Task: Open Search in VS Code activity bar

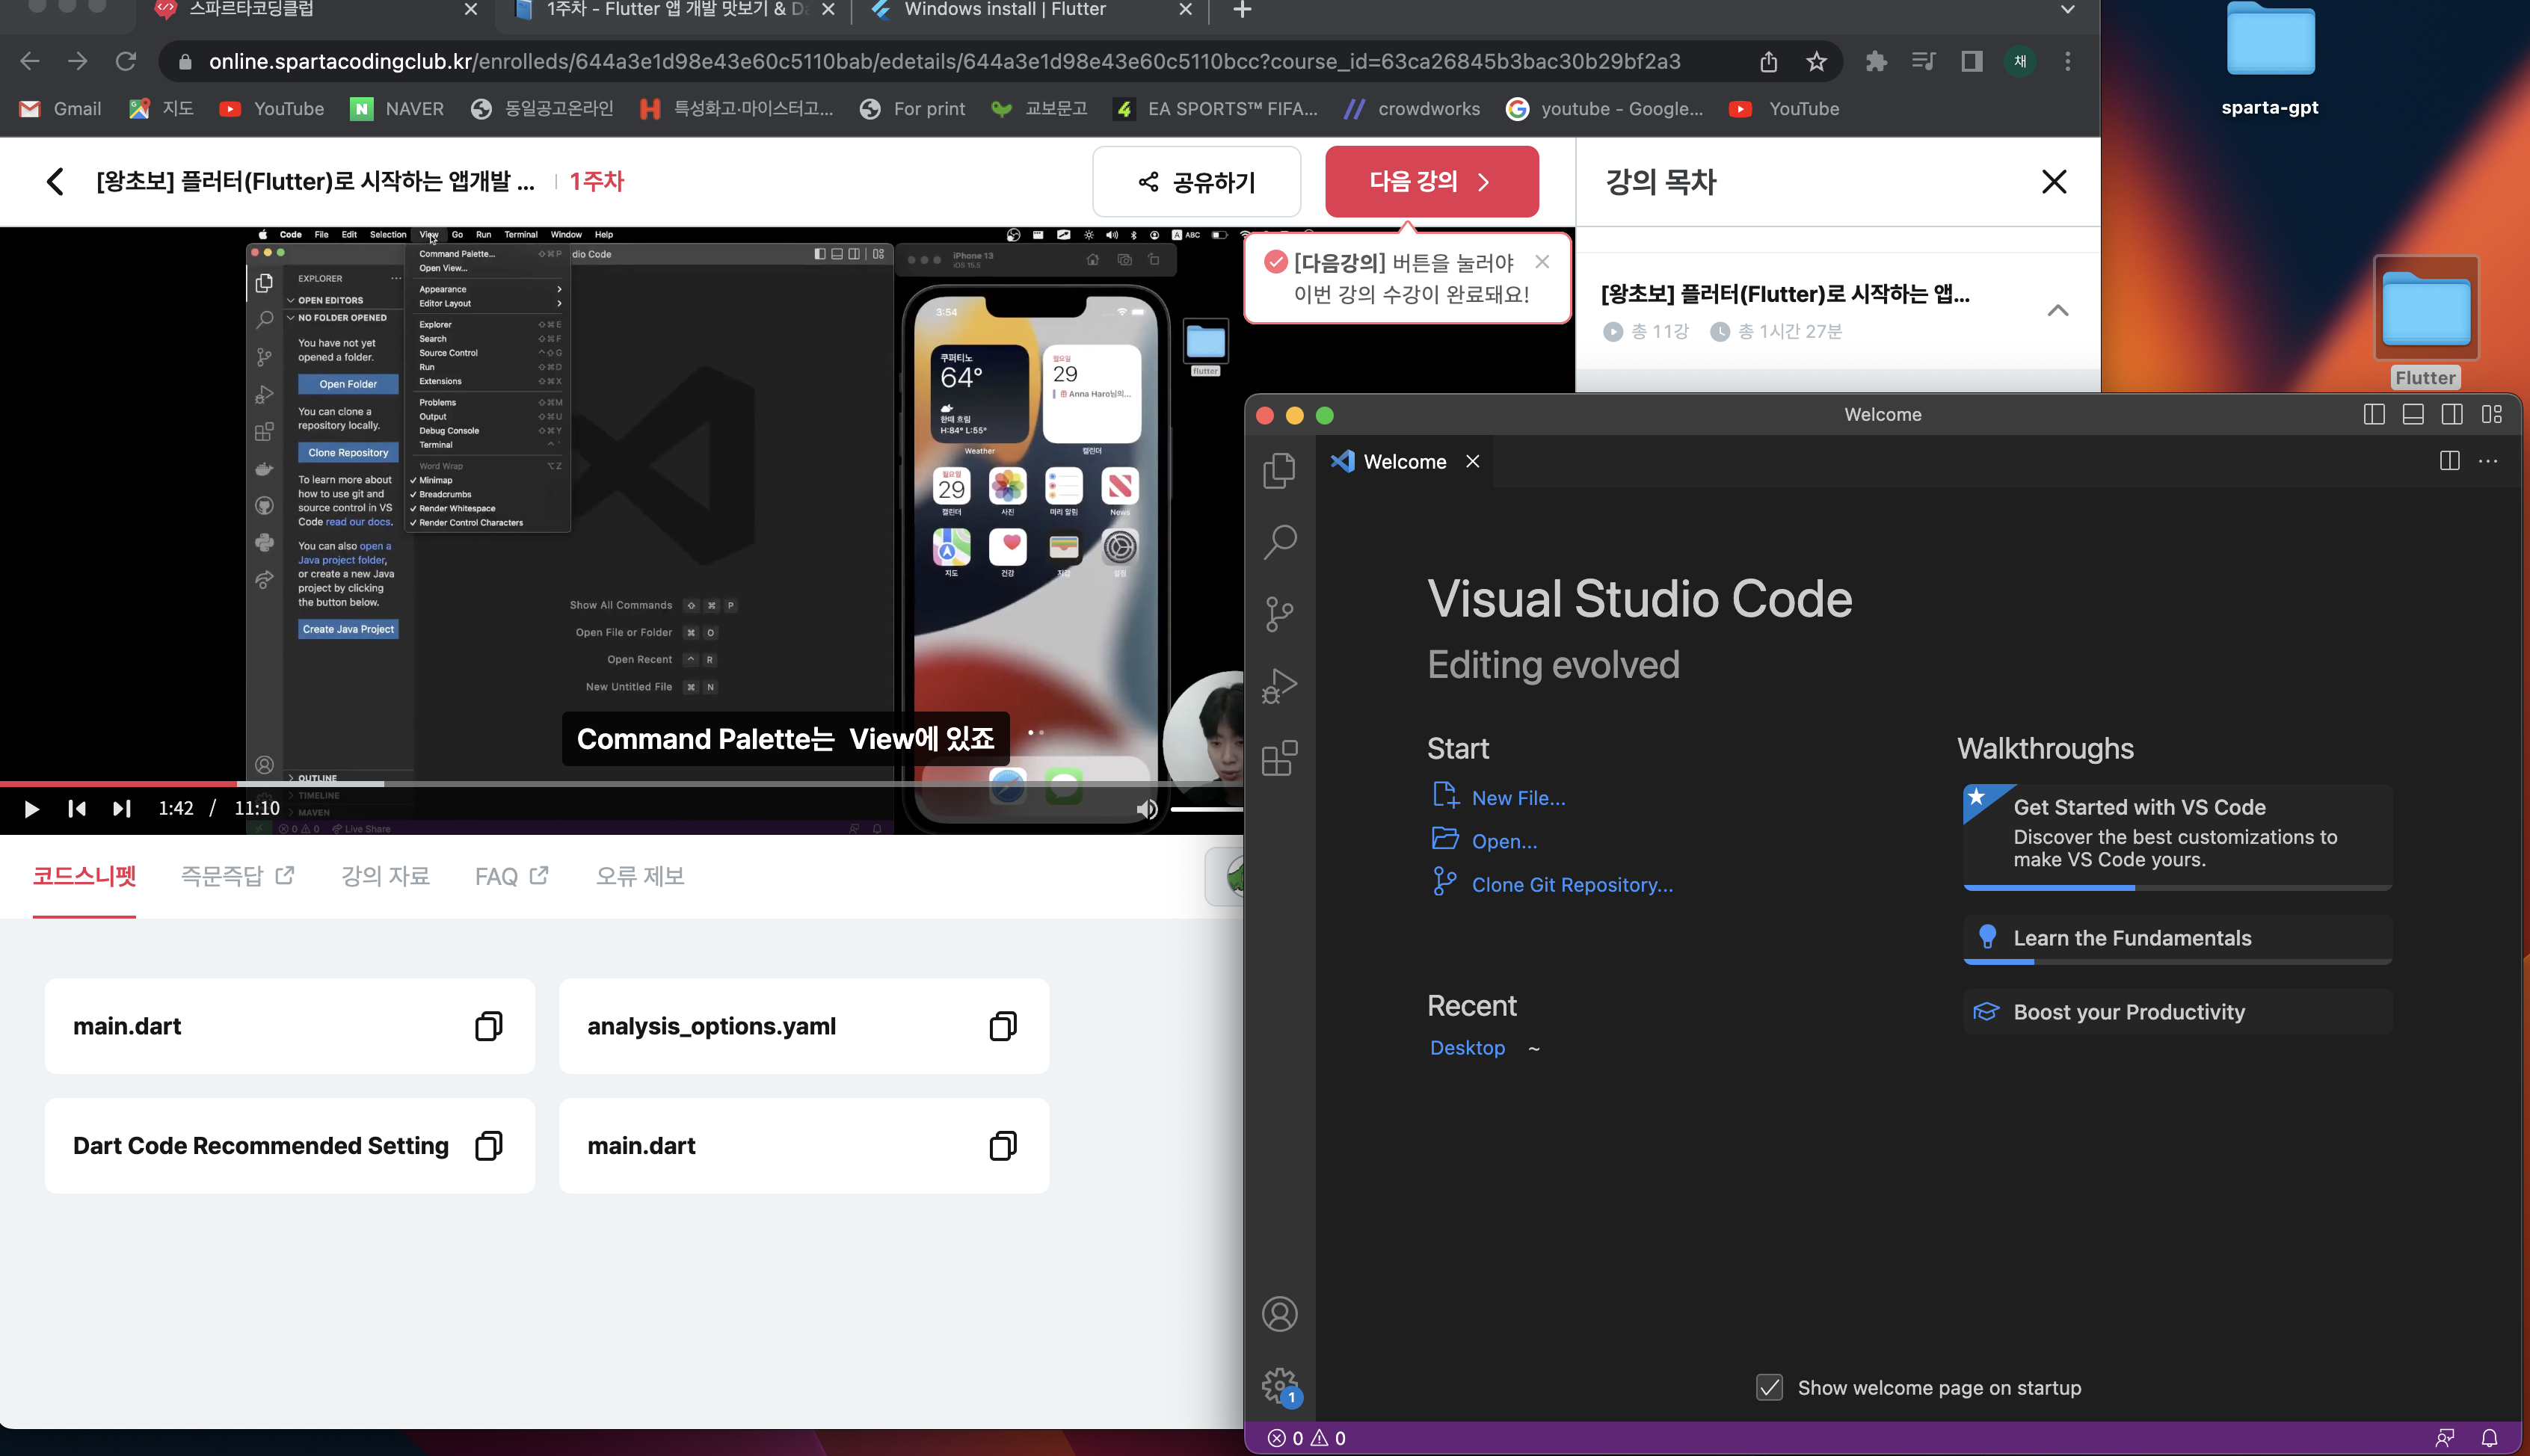Action: coord(1279,542)
